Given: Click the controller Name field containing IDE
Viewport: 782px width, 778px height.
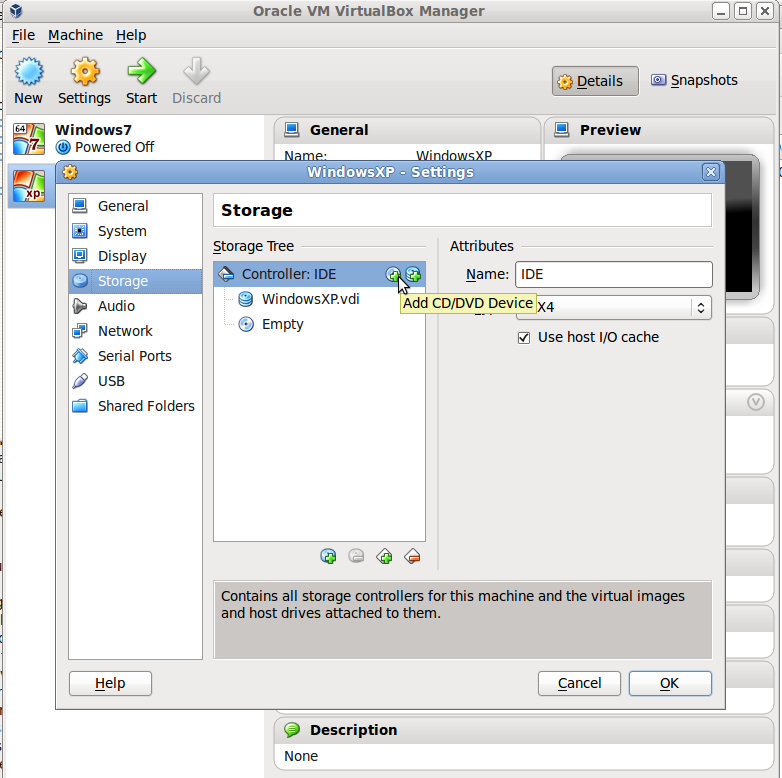Looking at the screenshot, I should click(x=613, y=274).
